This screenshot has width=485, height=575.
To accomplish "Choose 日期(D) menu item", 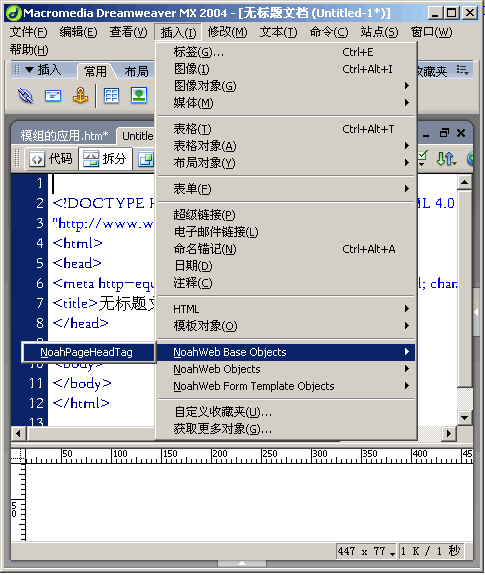I will pyautogui.click(x=287, y=266).
